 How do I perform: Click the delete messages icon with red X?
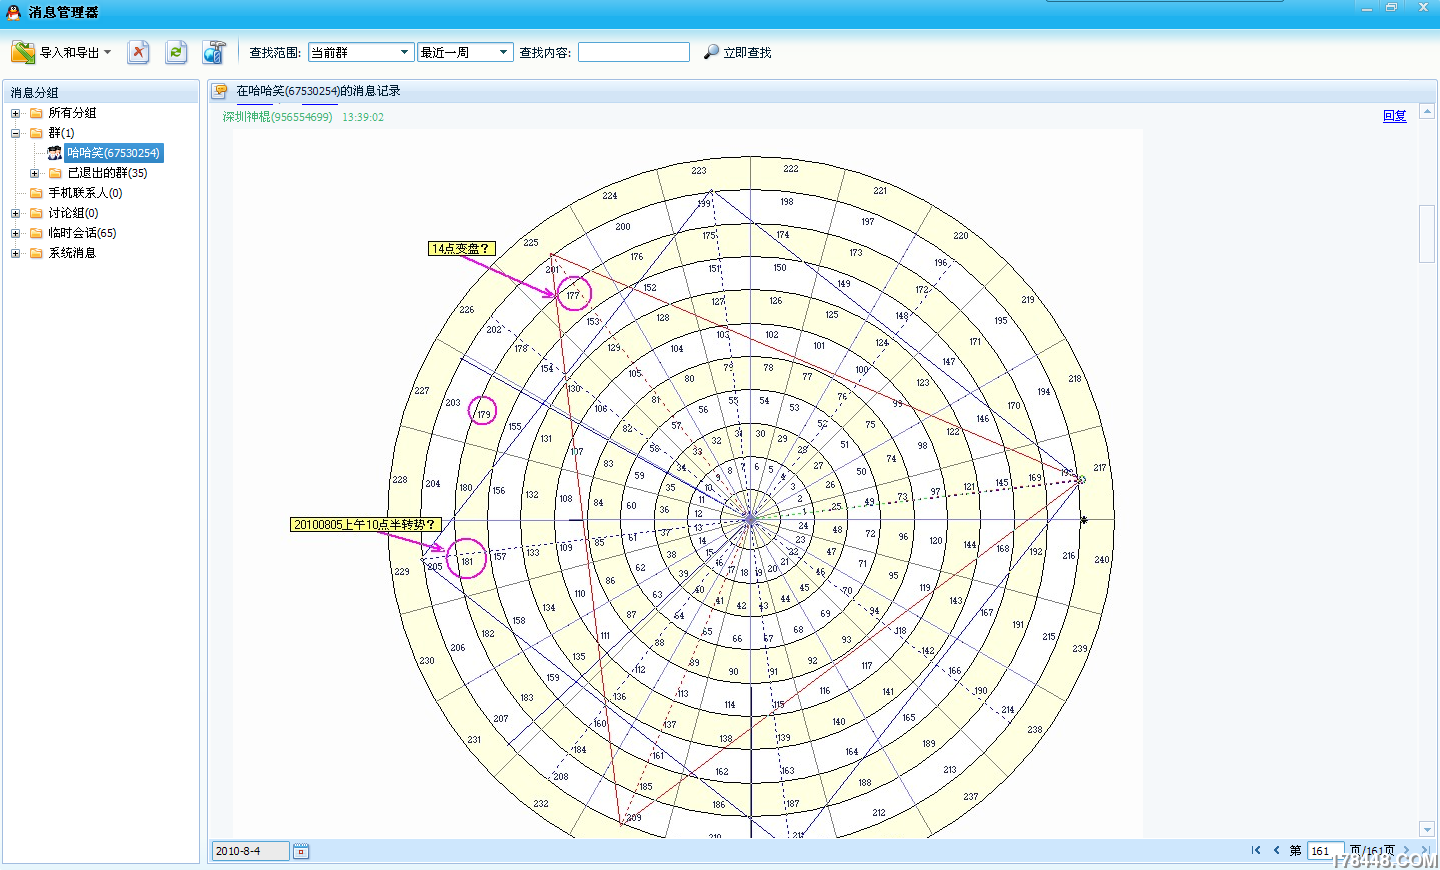[x=138, y=52]
